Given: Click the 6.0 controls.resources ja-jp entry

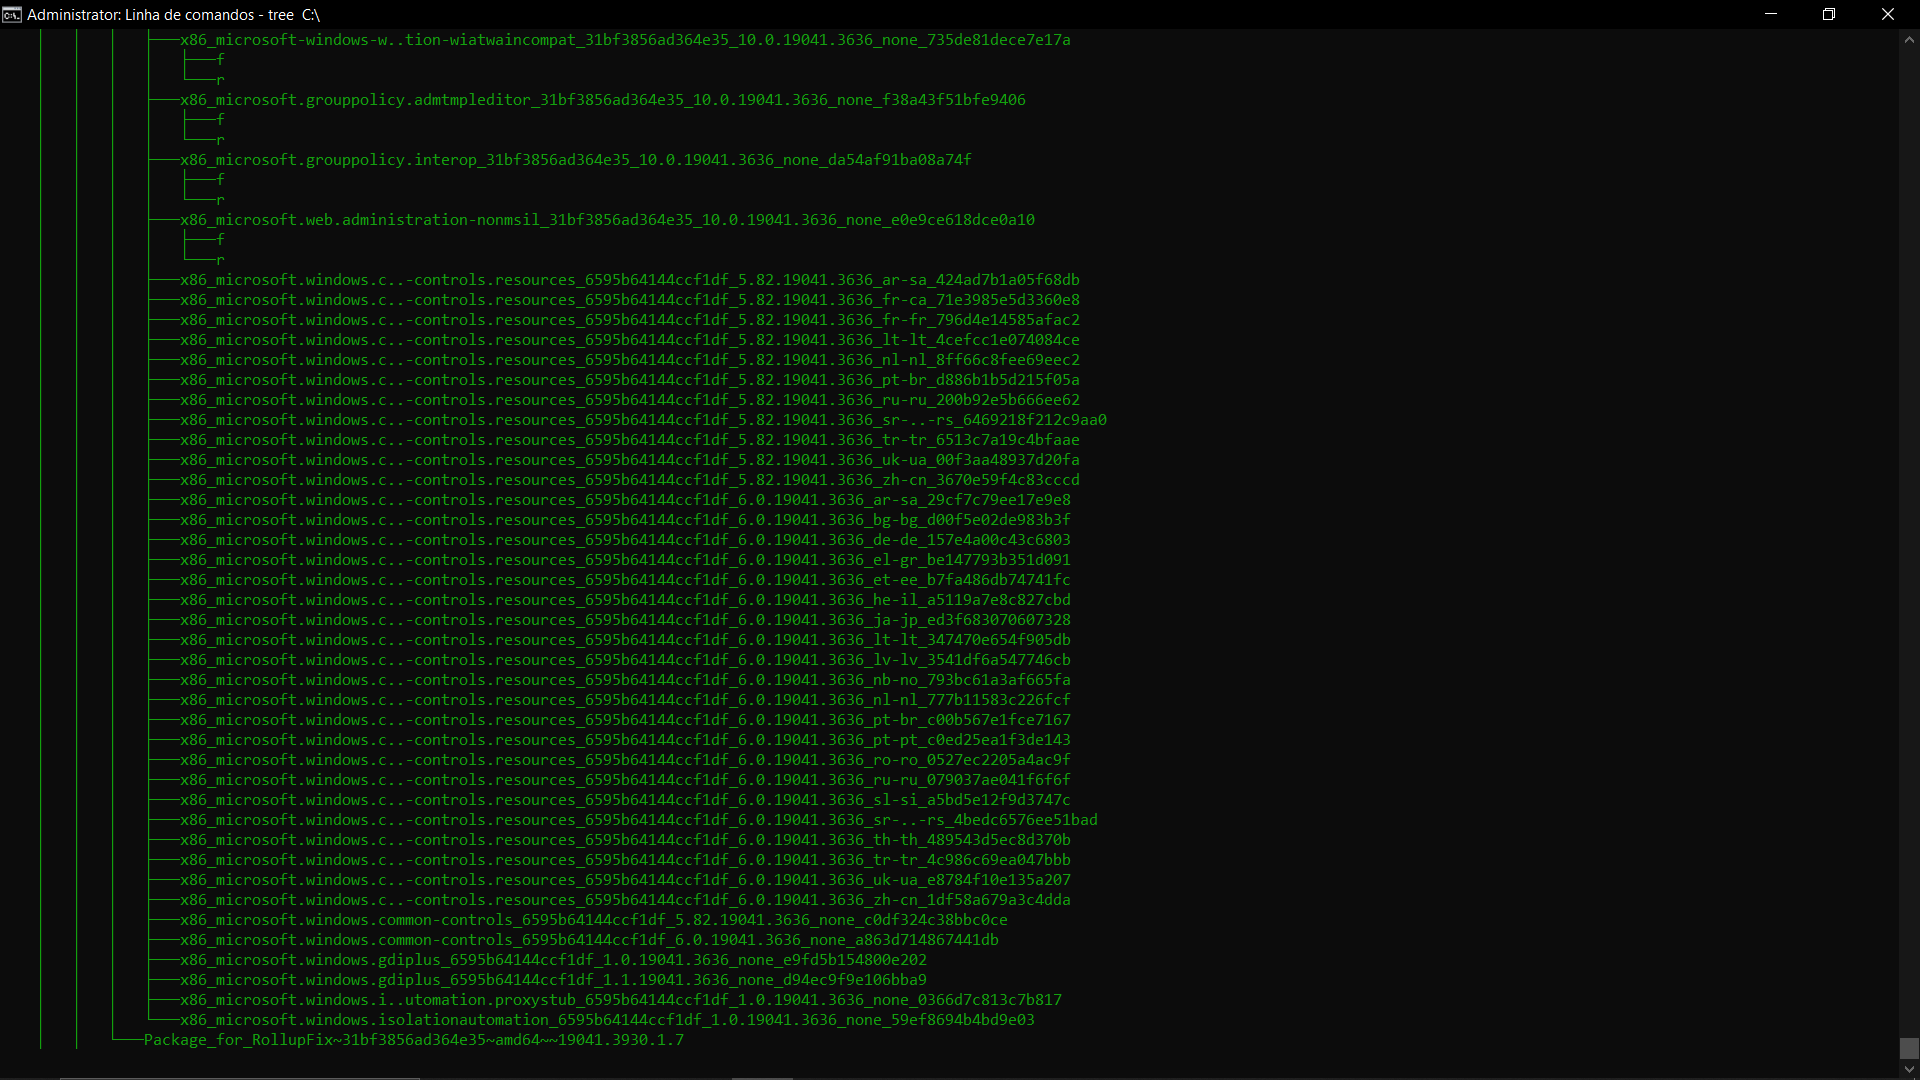Looking at the screenshot, I should (625, 620).
